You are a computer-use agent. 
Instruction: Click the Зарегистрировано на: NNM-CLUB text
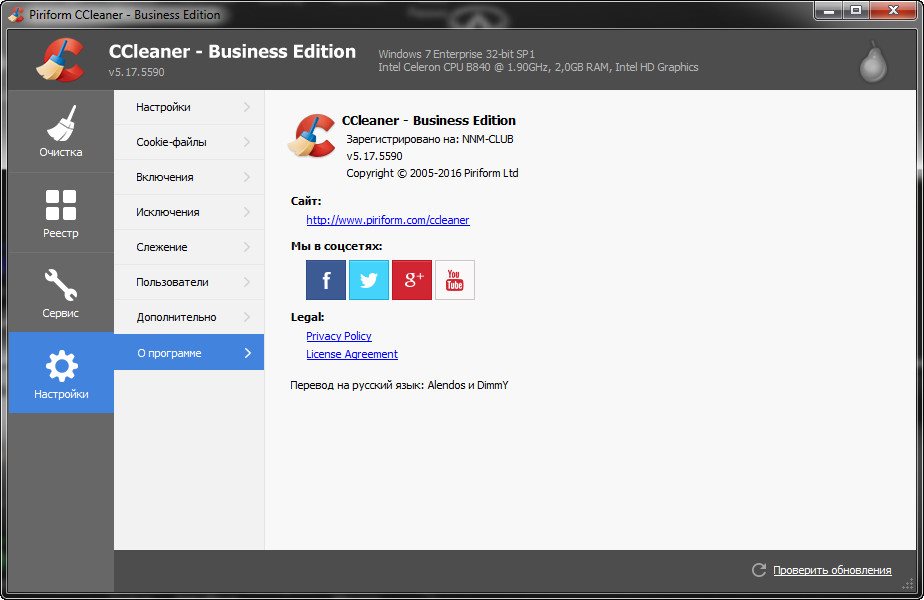430,139
